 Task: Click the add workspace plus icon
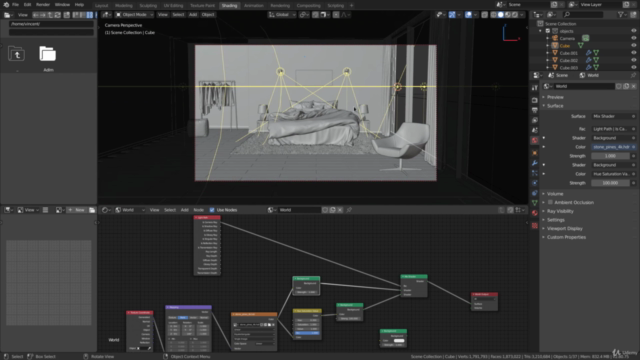click(351, 5)
